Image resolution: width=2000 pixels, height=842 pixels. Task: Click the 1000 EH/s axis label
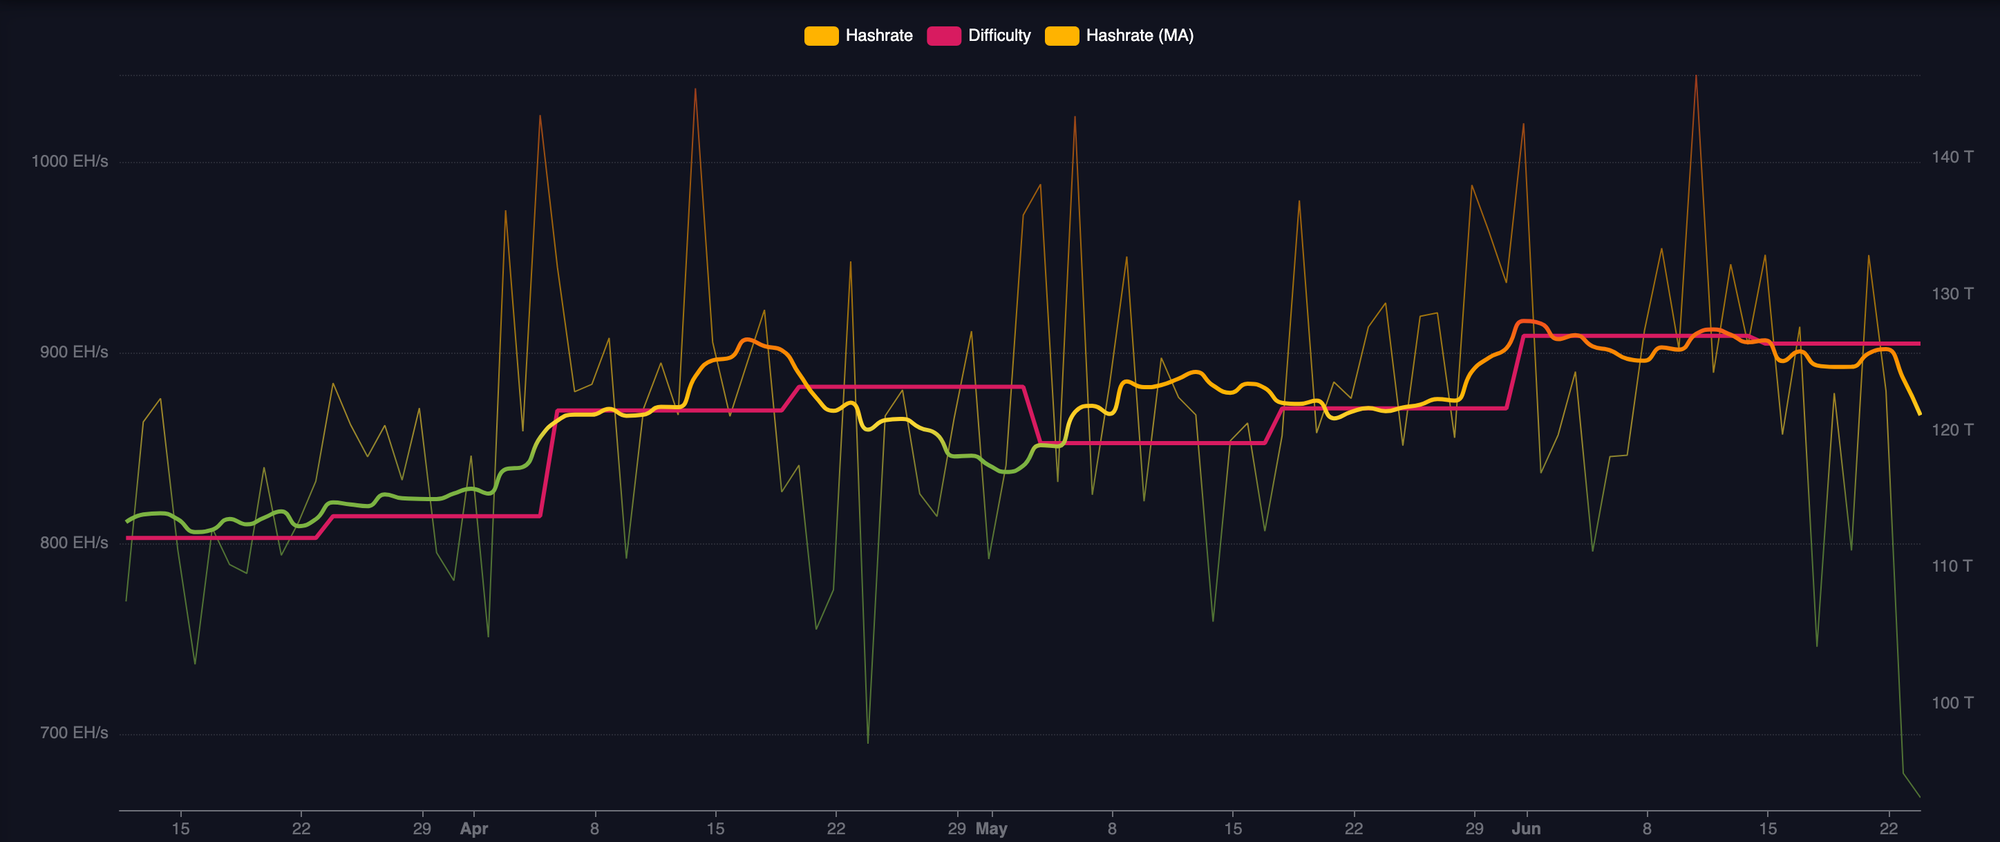pyautogui.click(x=69, y=162)
